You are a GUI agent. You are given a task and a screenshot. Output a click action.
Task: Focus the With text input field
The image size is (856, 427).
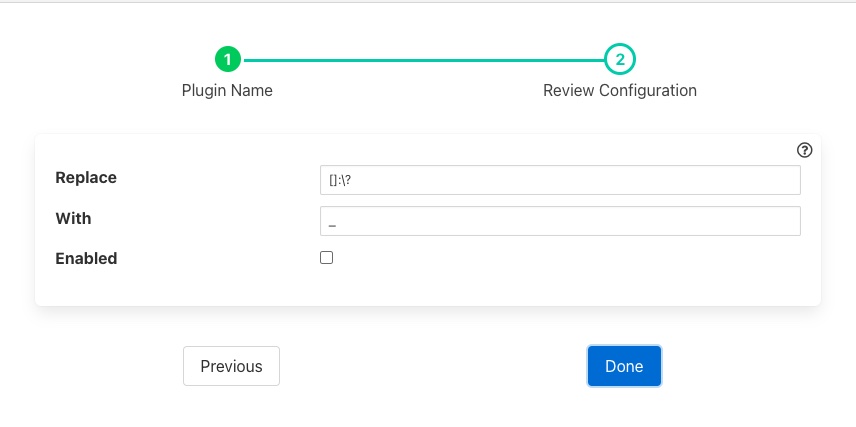pos(560,221)
